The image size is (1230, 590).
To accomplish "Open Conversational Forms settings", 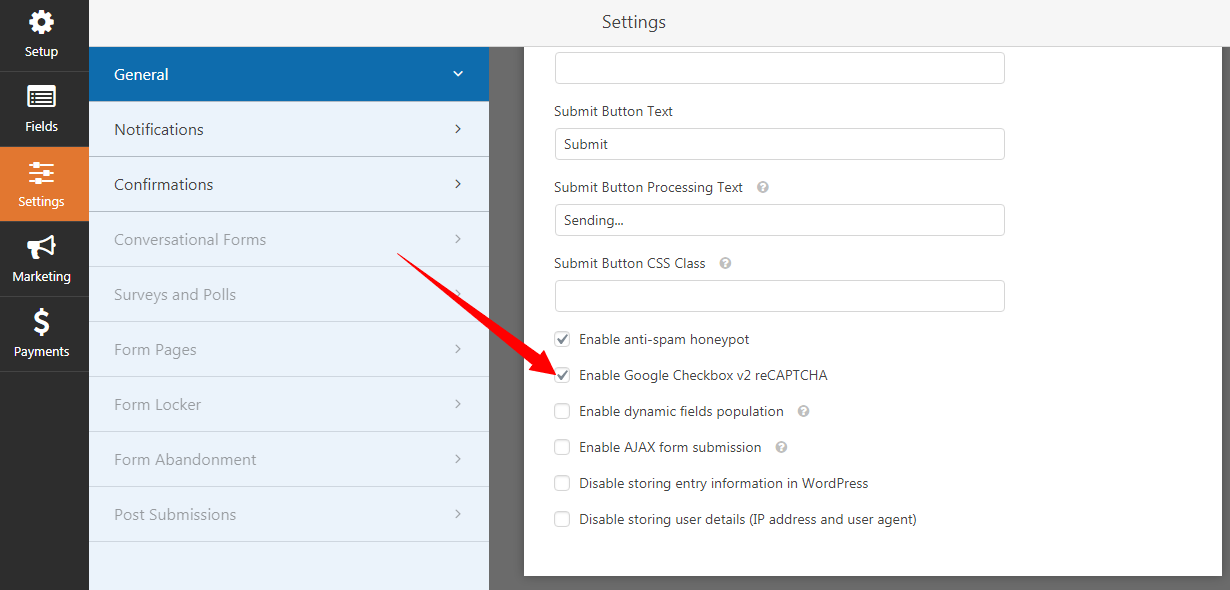I will coord(289,239).
